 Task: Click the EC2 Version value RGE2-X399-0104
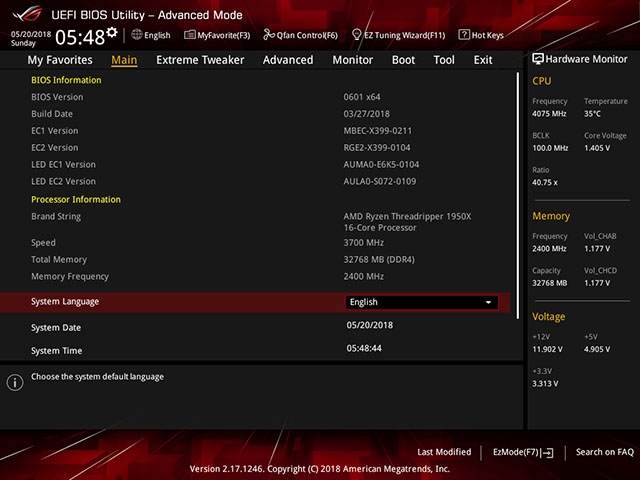coord(377,147)
